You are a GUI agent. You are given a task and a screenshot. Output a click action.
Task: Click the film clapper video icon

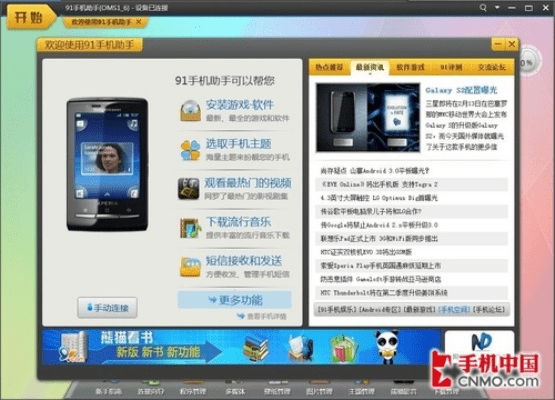click(x=188, y=189)
